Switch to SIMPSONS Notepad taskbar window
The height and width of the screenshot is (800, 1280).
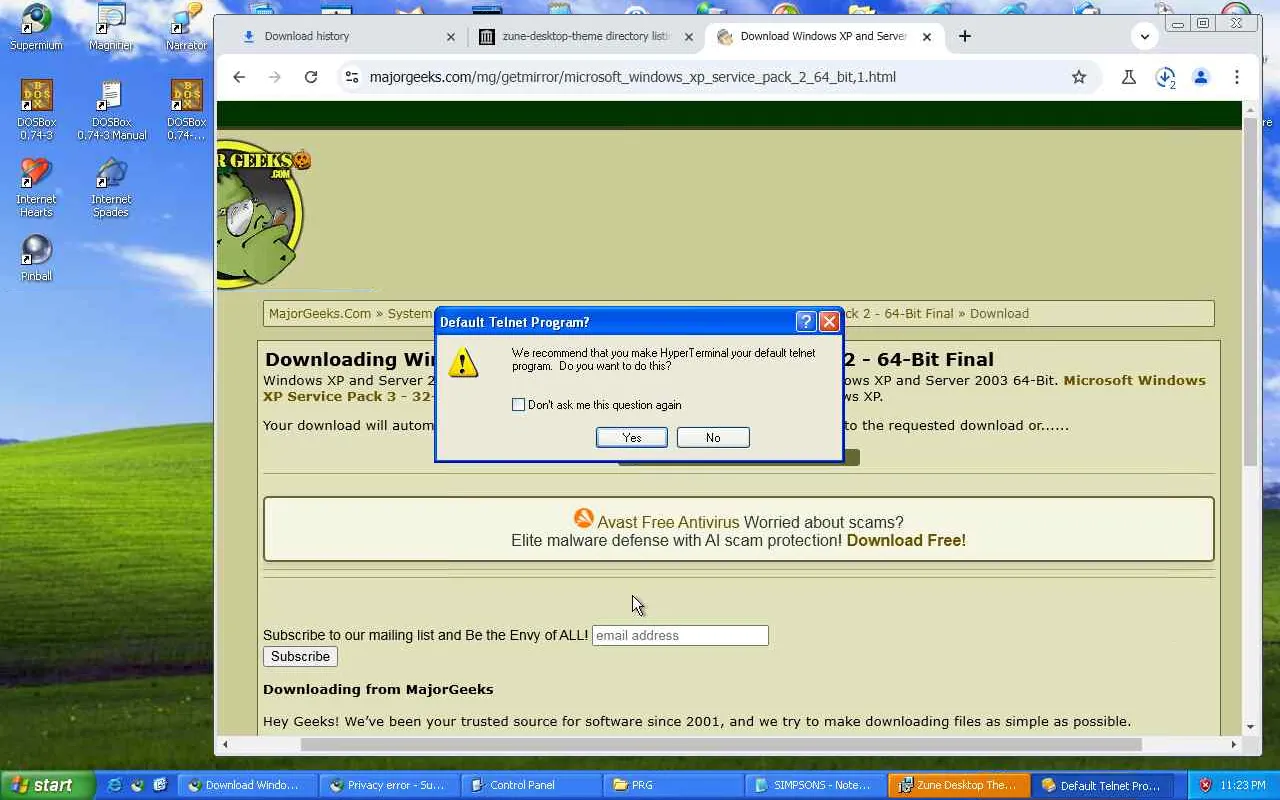click(818, 785)
